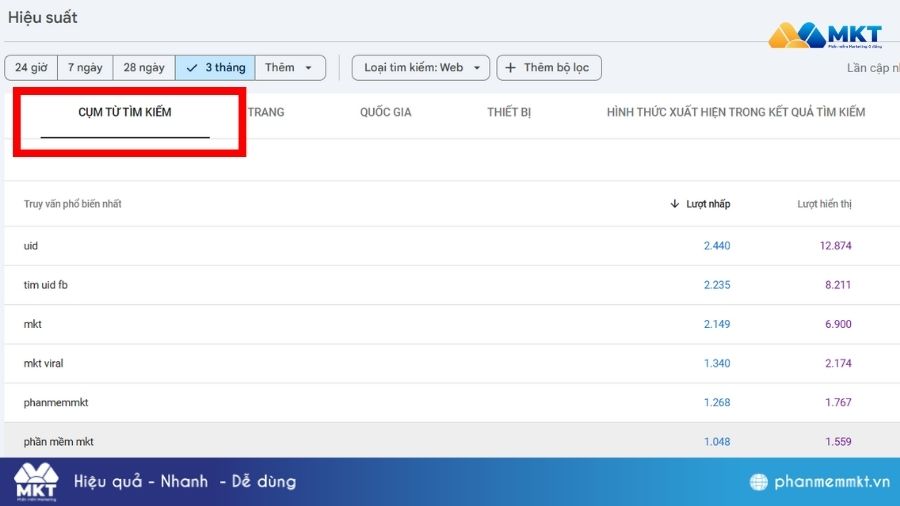Image resolution: width=900 pixels, height=506 pixels.
Task: Click the down arrow sort icon beside Lượt nhấp
Action: 674,204
